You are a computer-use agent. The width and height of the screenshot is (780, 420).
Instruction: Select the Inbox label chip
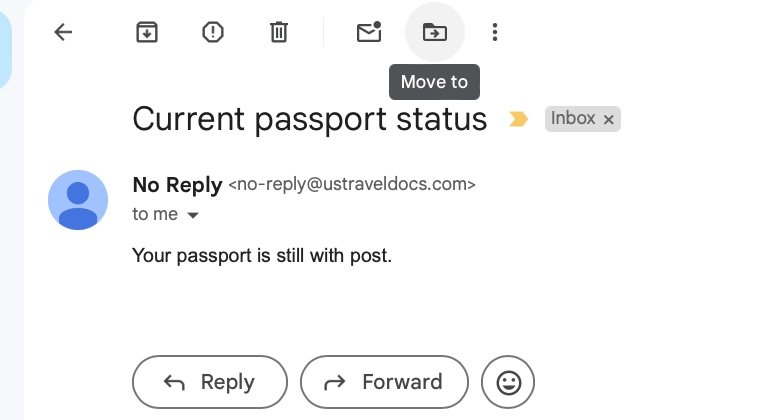573,118
